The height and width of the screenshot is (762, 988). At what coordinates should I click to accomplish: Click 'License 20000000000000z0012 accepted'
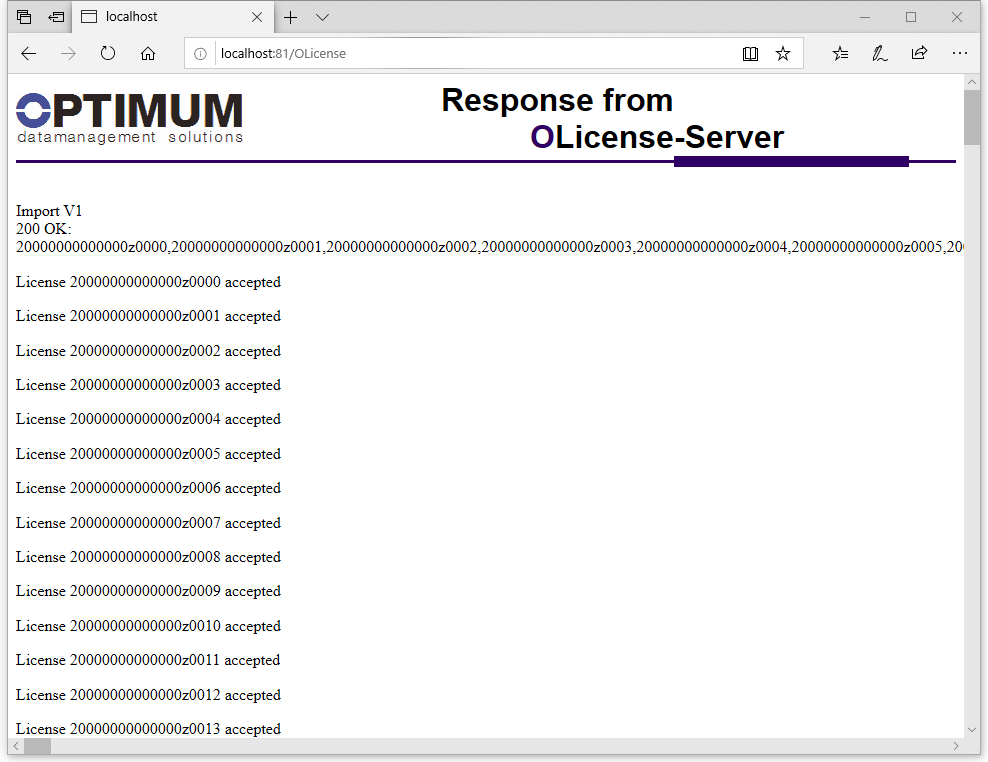(148, 695)
